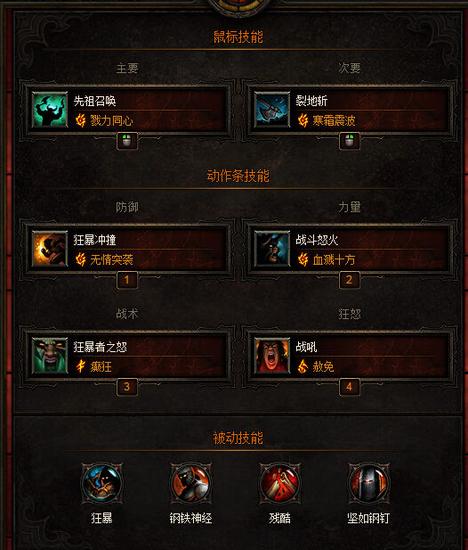Click hotkey slot 3 under 狂暴者之怒
This screenshot has height=550, width=468.
coord(127,387)
